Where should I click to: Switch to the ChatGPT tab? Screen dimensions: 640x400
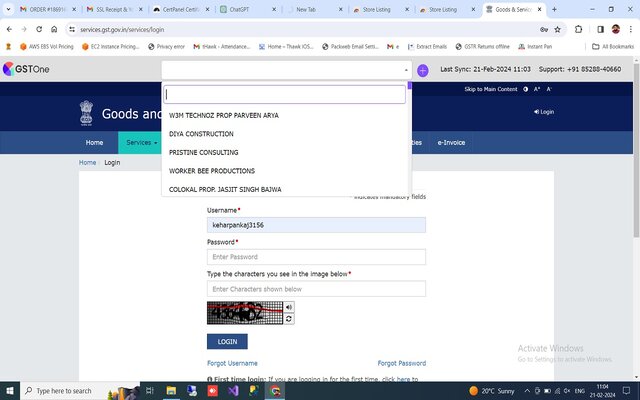(x=248, y=9)
